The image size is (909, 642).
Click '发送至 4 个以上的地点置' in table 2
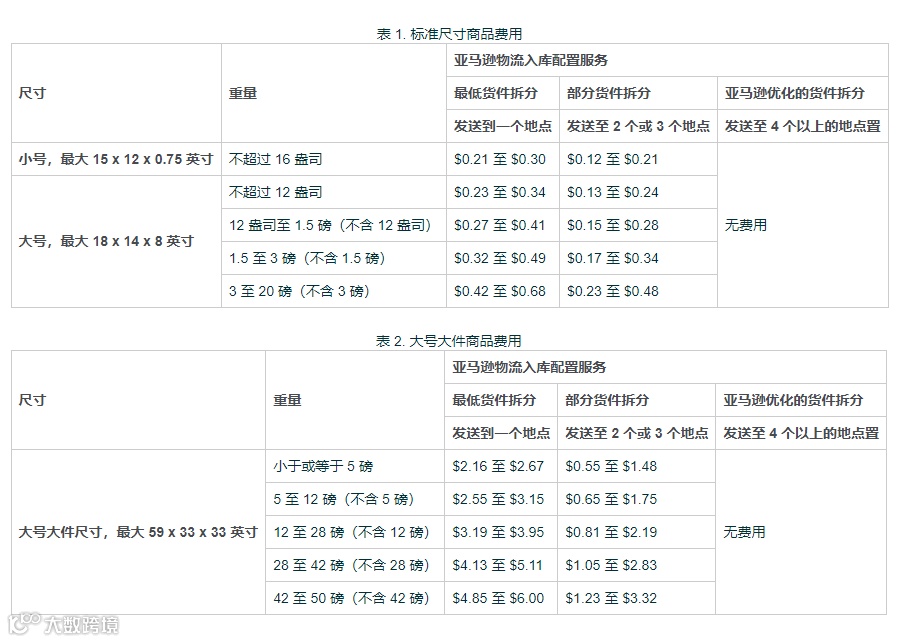click(801, 433)
